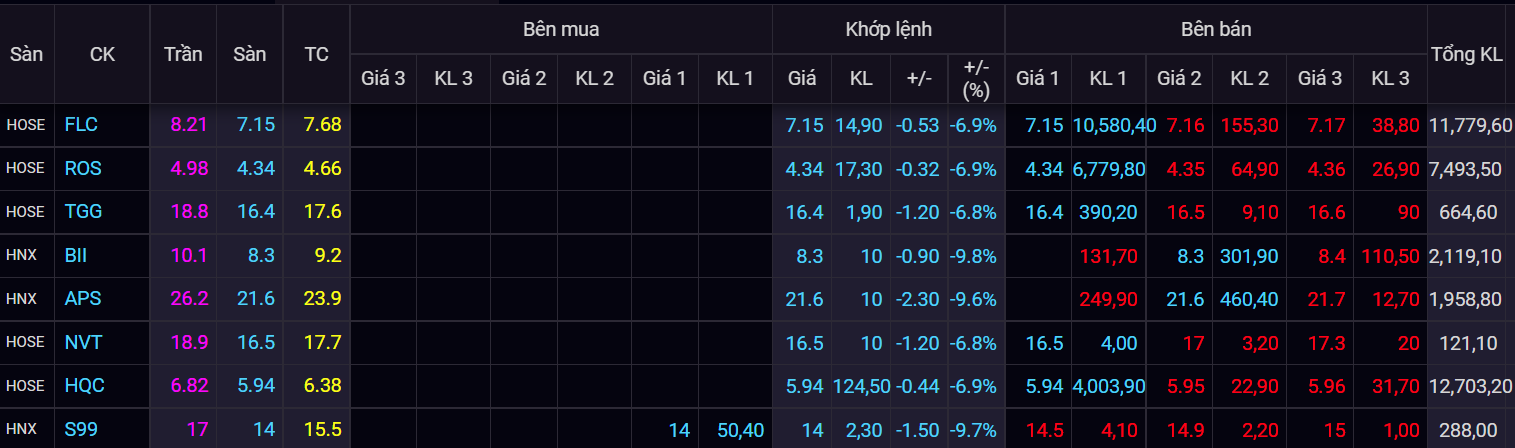1515x448 pixels.
Task: Click APS percent change -9.6%
Action: click(974, 298)
